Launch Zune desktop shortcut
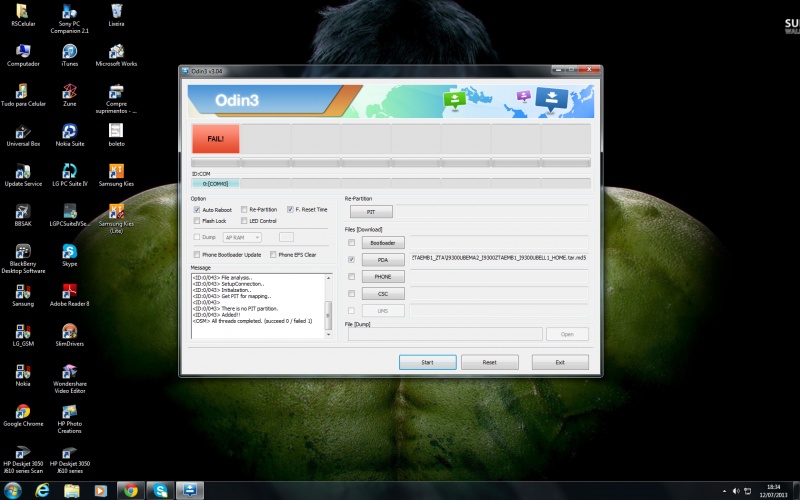 coord(69,95)
